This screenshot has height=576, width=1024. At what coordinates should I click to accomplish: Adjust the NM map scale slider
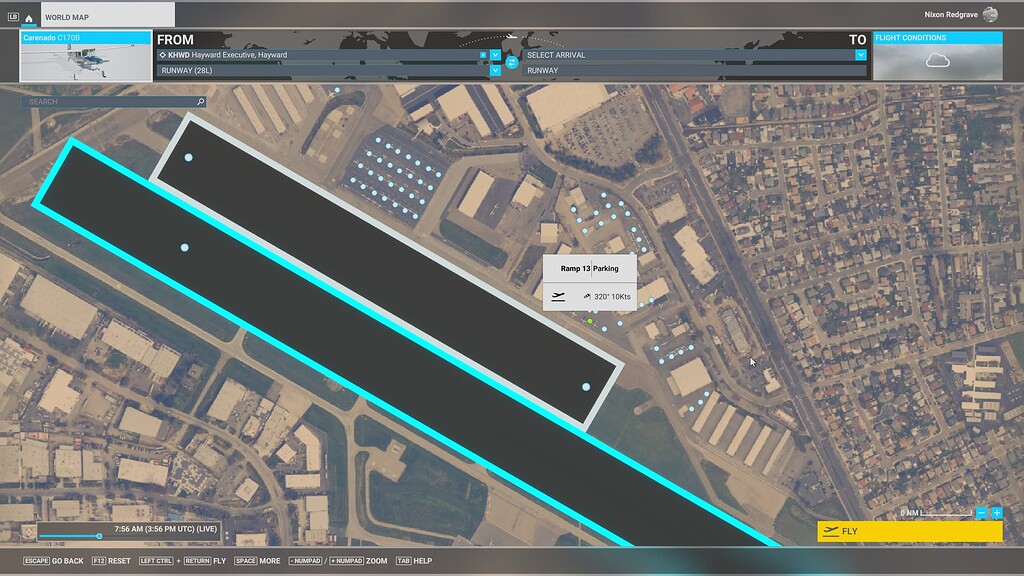pyautogui.click(x=945, y=512)
